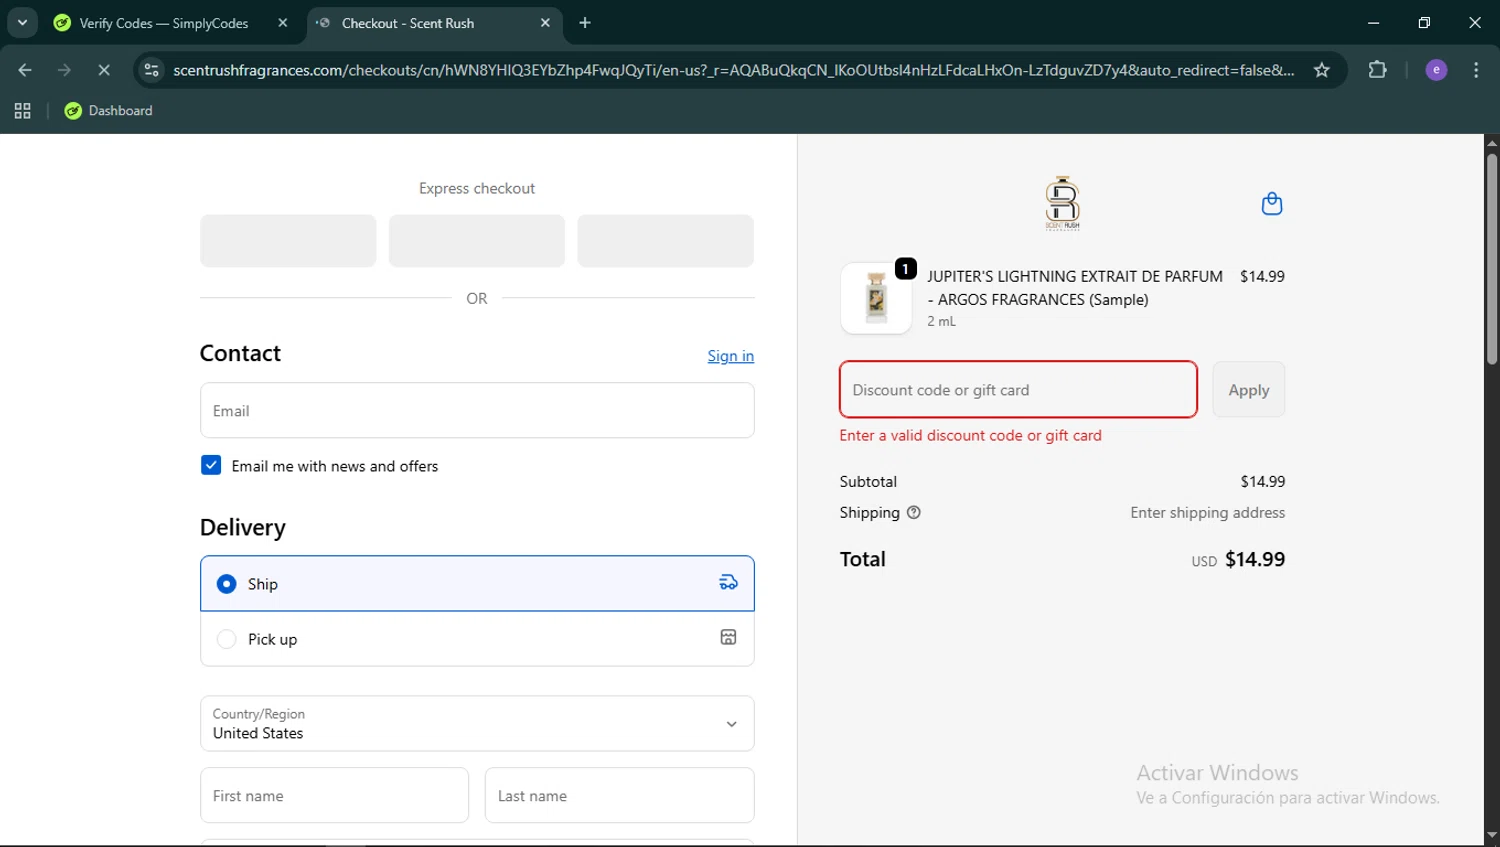The width and height of the screenshot is (1500, 847).
Task: Click the Total $14.99 amount
Action: pyautogui.click(x=1255, y=559)
